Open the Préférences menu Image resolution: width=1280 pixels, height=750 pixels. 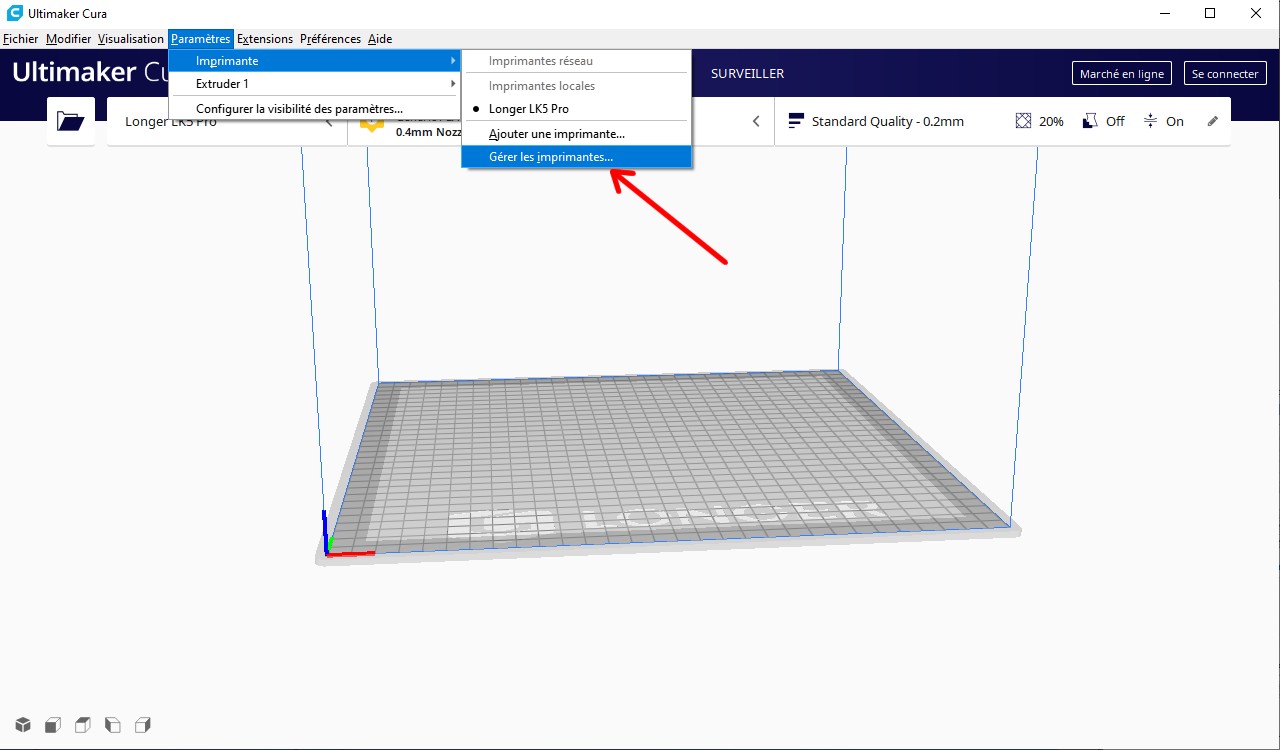330,39
